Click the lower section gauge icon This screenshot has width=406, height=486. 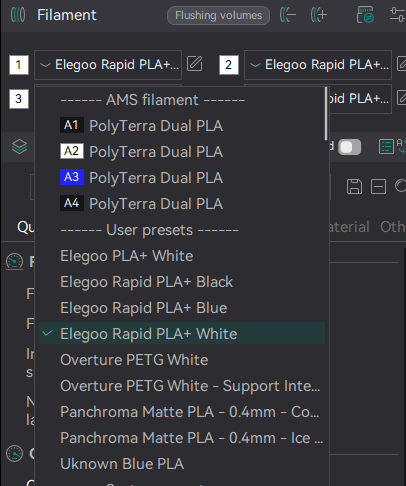click(14, 453)
